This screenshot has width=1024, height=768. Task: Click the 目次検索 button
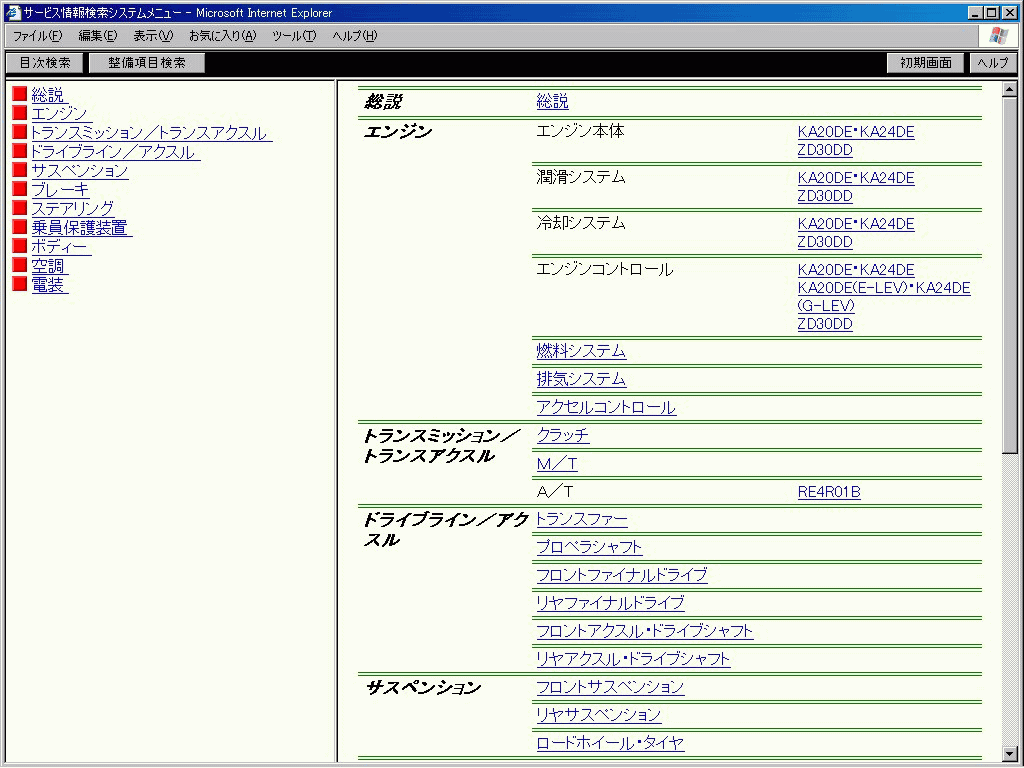coord(45,63)
